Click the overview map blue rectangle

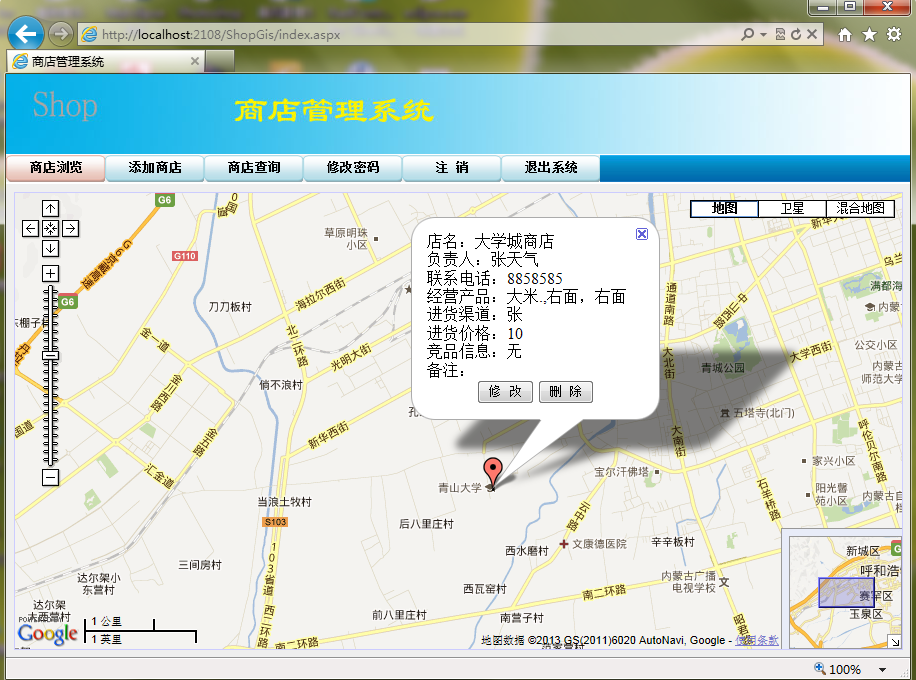[x=846, y=592]
